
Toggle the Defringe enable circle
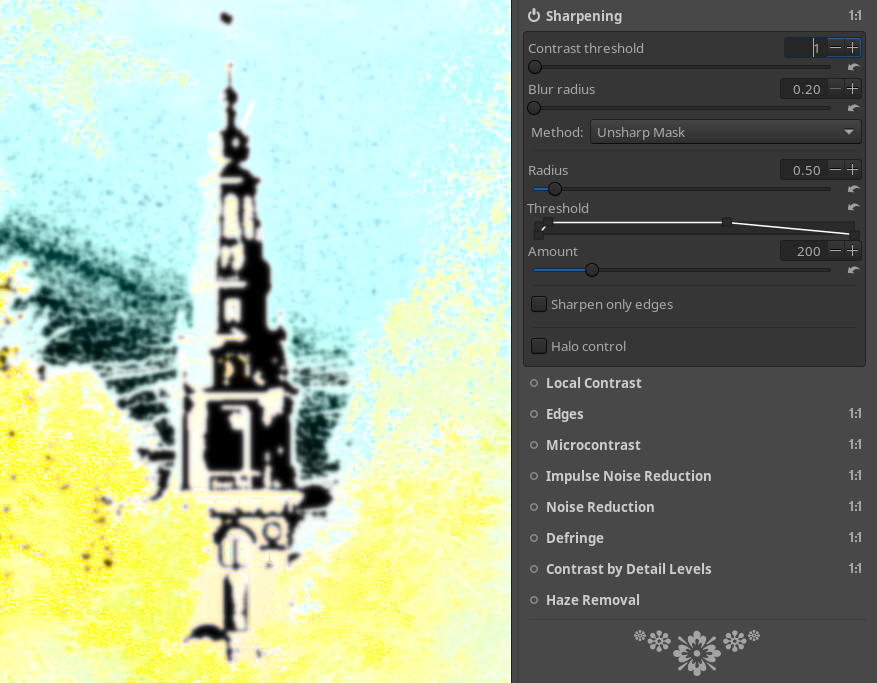[534, 538]
